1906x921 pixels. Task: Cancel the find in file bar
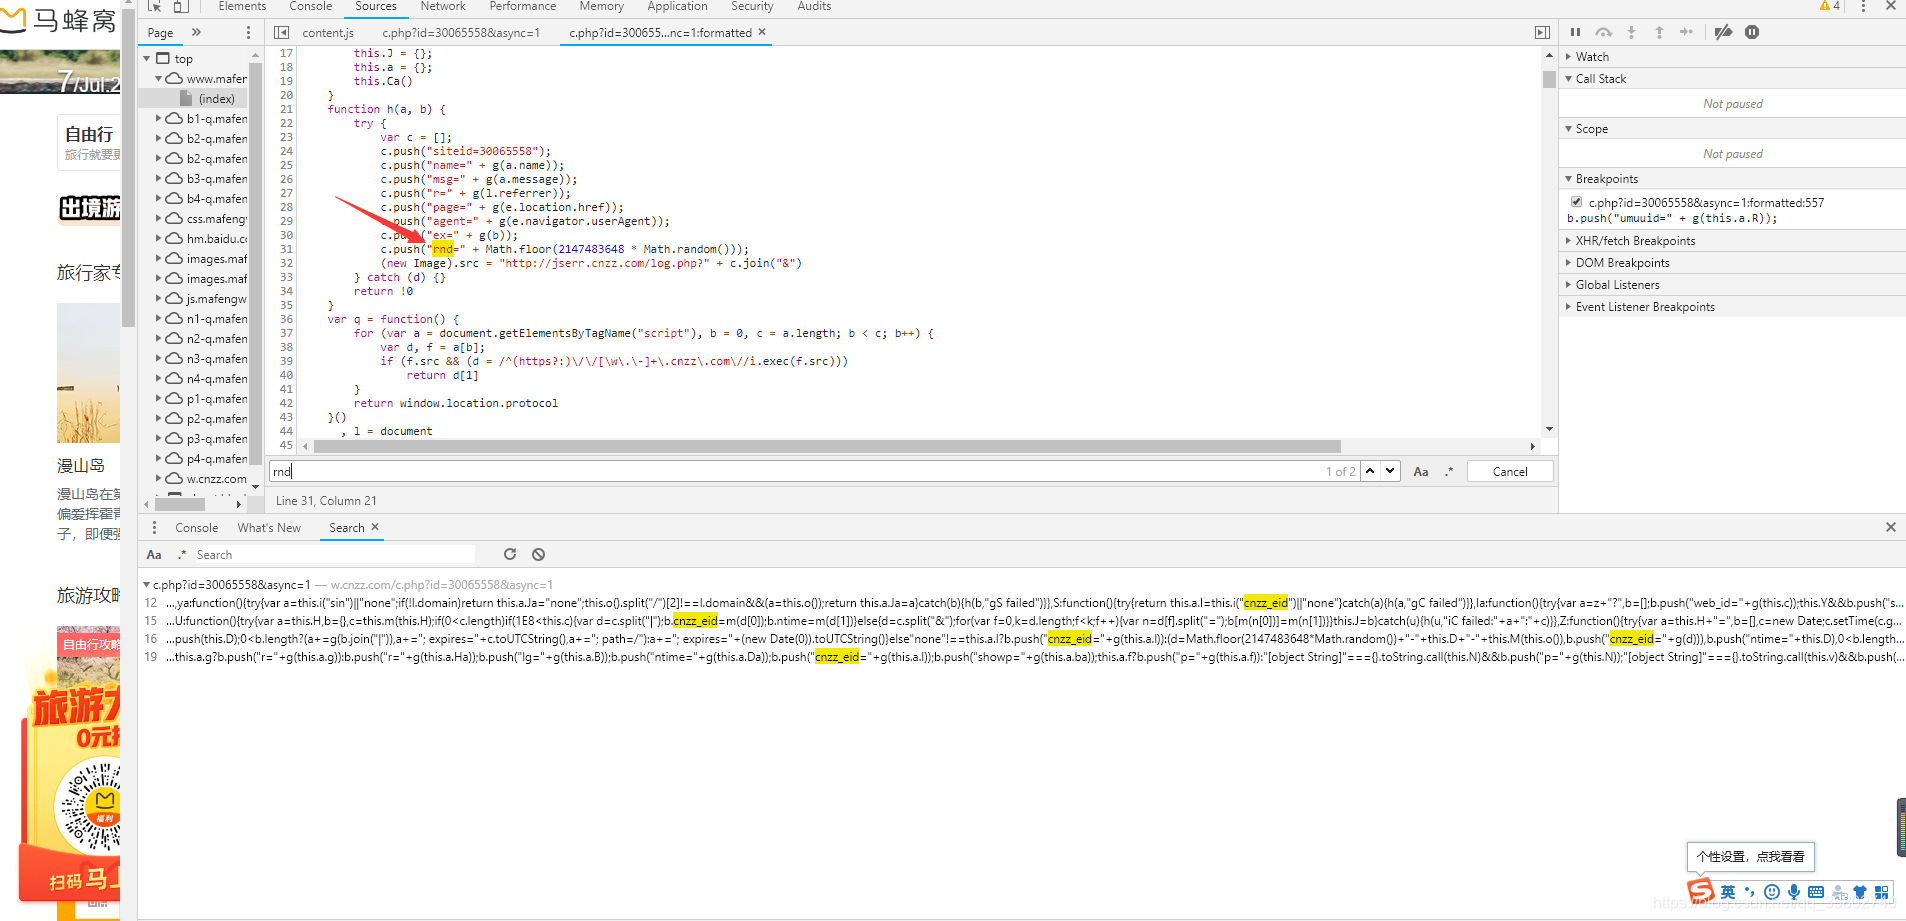[x=1510, y=472]
